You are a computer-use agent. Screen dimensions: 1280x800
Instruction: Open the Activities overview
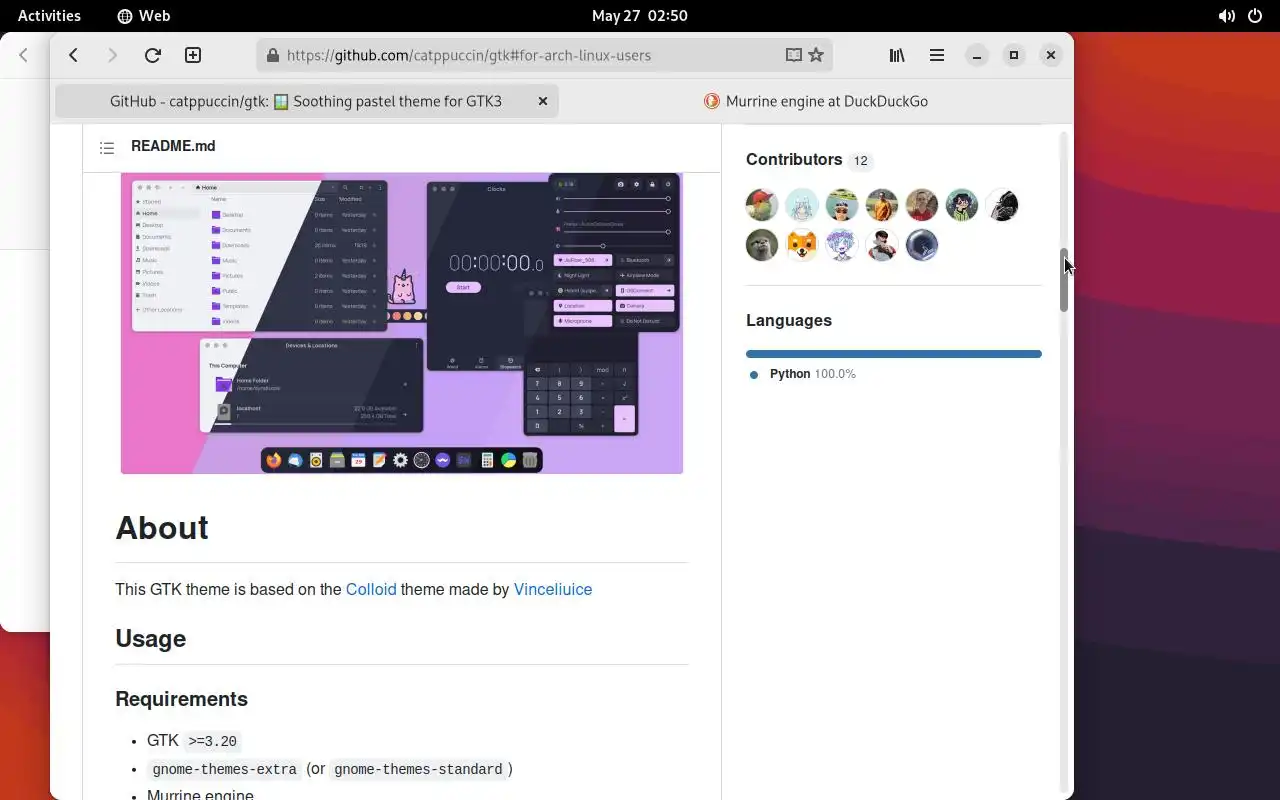click(x=49, y=15)
